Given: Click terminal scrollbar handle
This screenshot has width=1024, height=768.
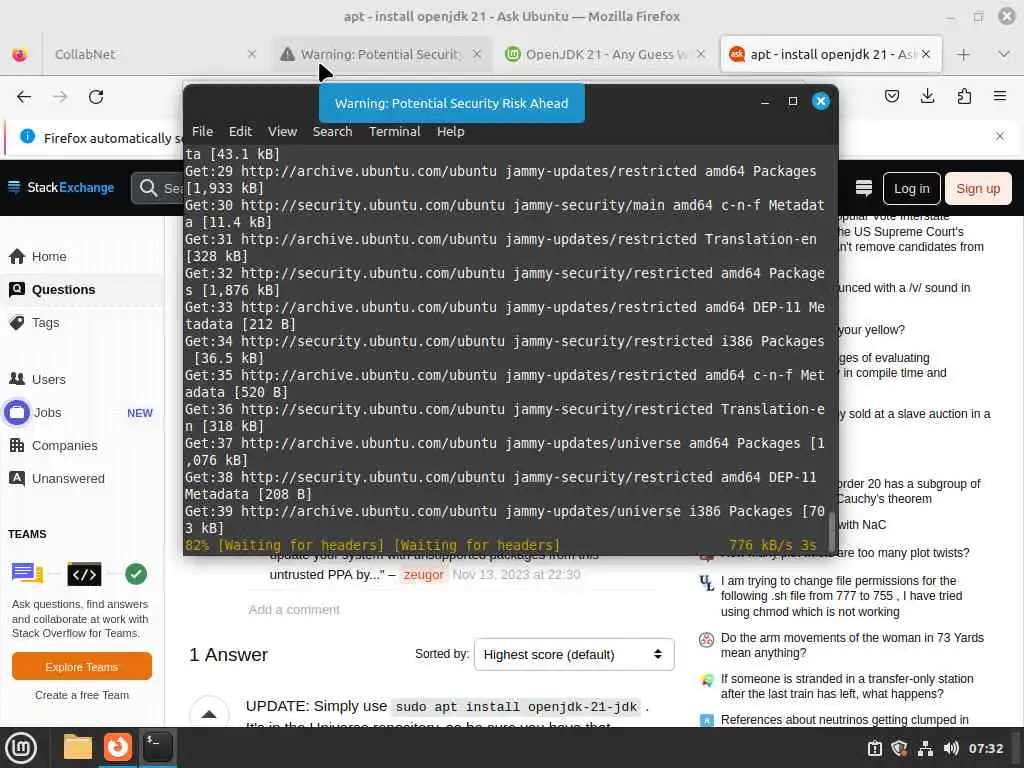Looking at the screenshot, I should tap(832, 532).
